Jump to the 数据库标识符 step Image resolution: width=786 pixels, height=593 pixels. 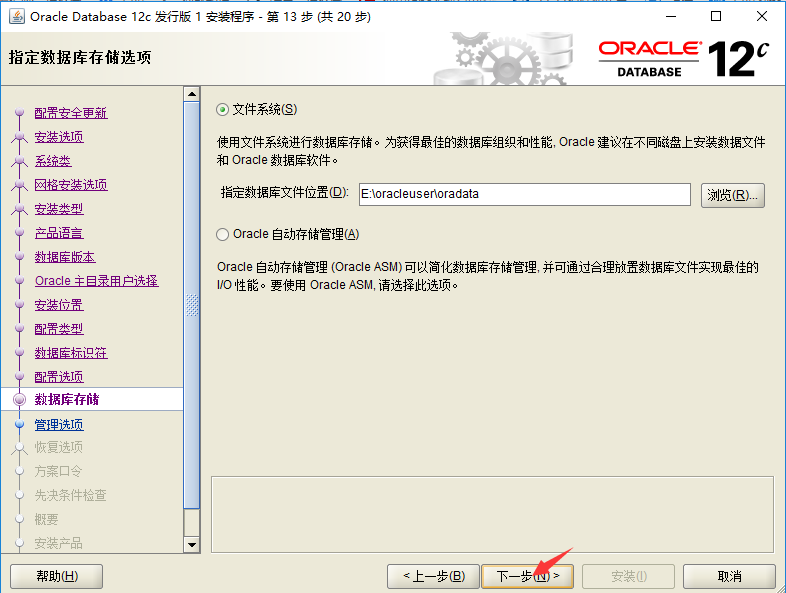(71, 353)
